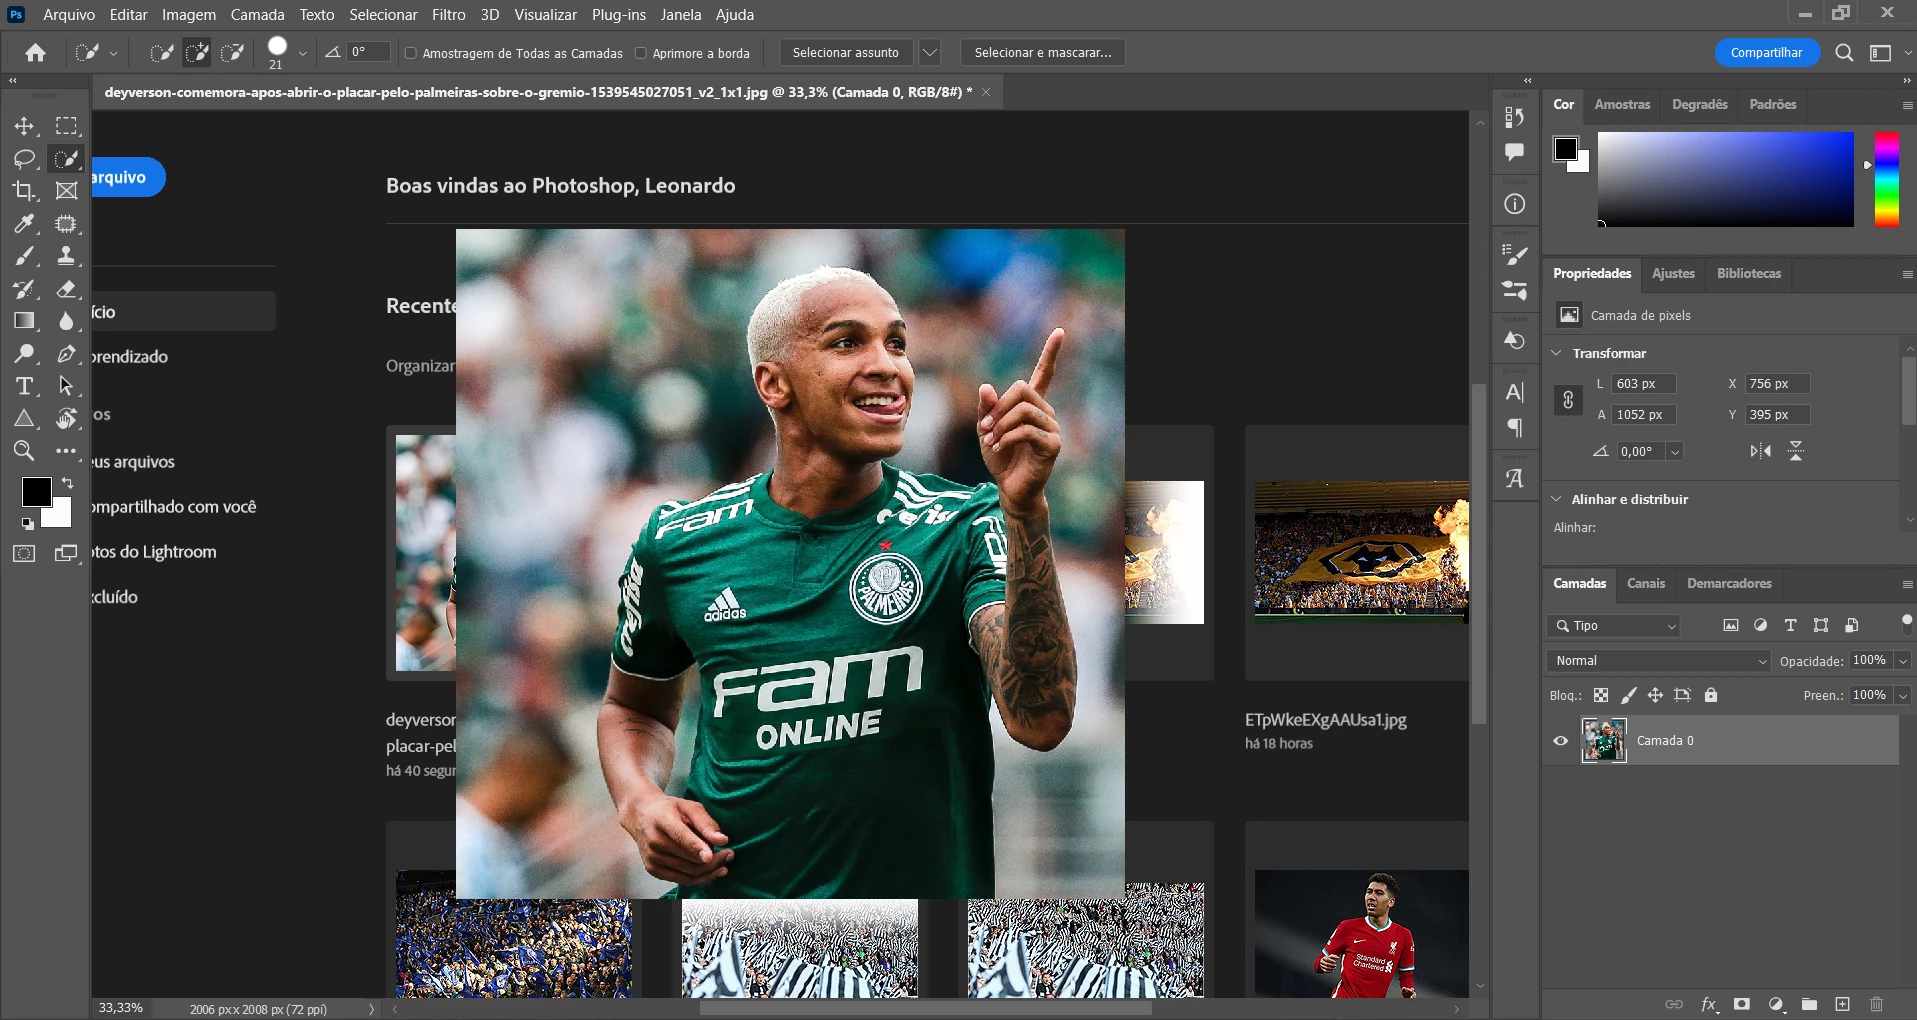Screen dimensions: 1917x1020
Task: Open the Brush Settings panel icon
Action: point(1515,256)
